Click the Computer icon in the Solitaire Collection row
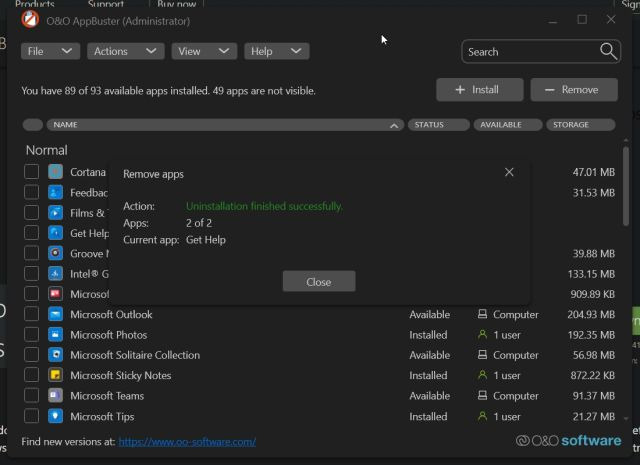The image size is (640, 465). coord(482,355)
